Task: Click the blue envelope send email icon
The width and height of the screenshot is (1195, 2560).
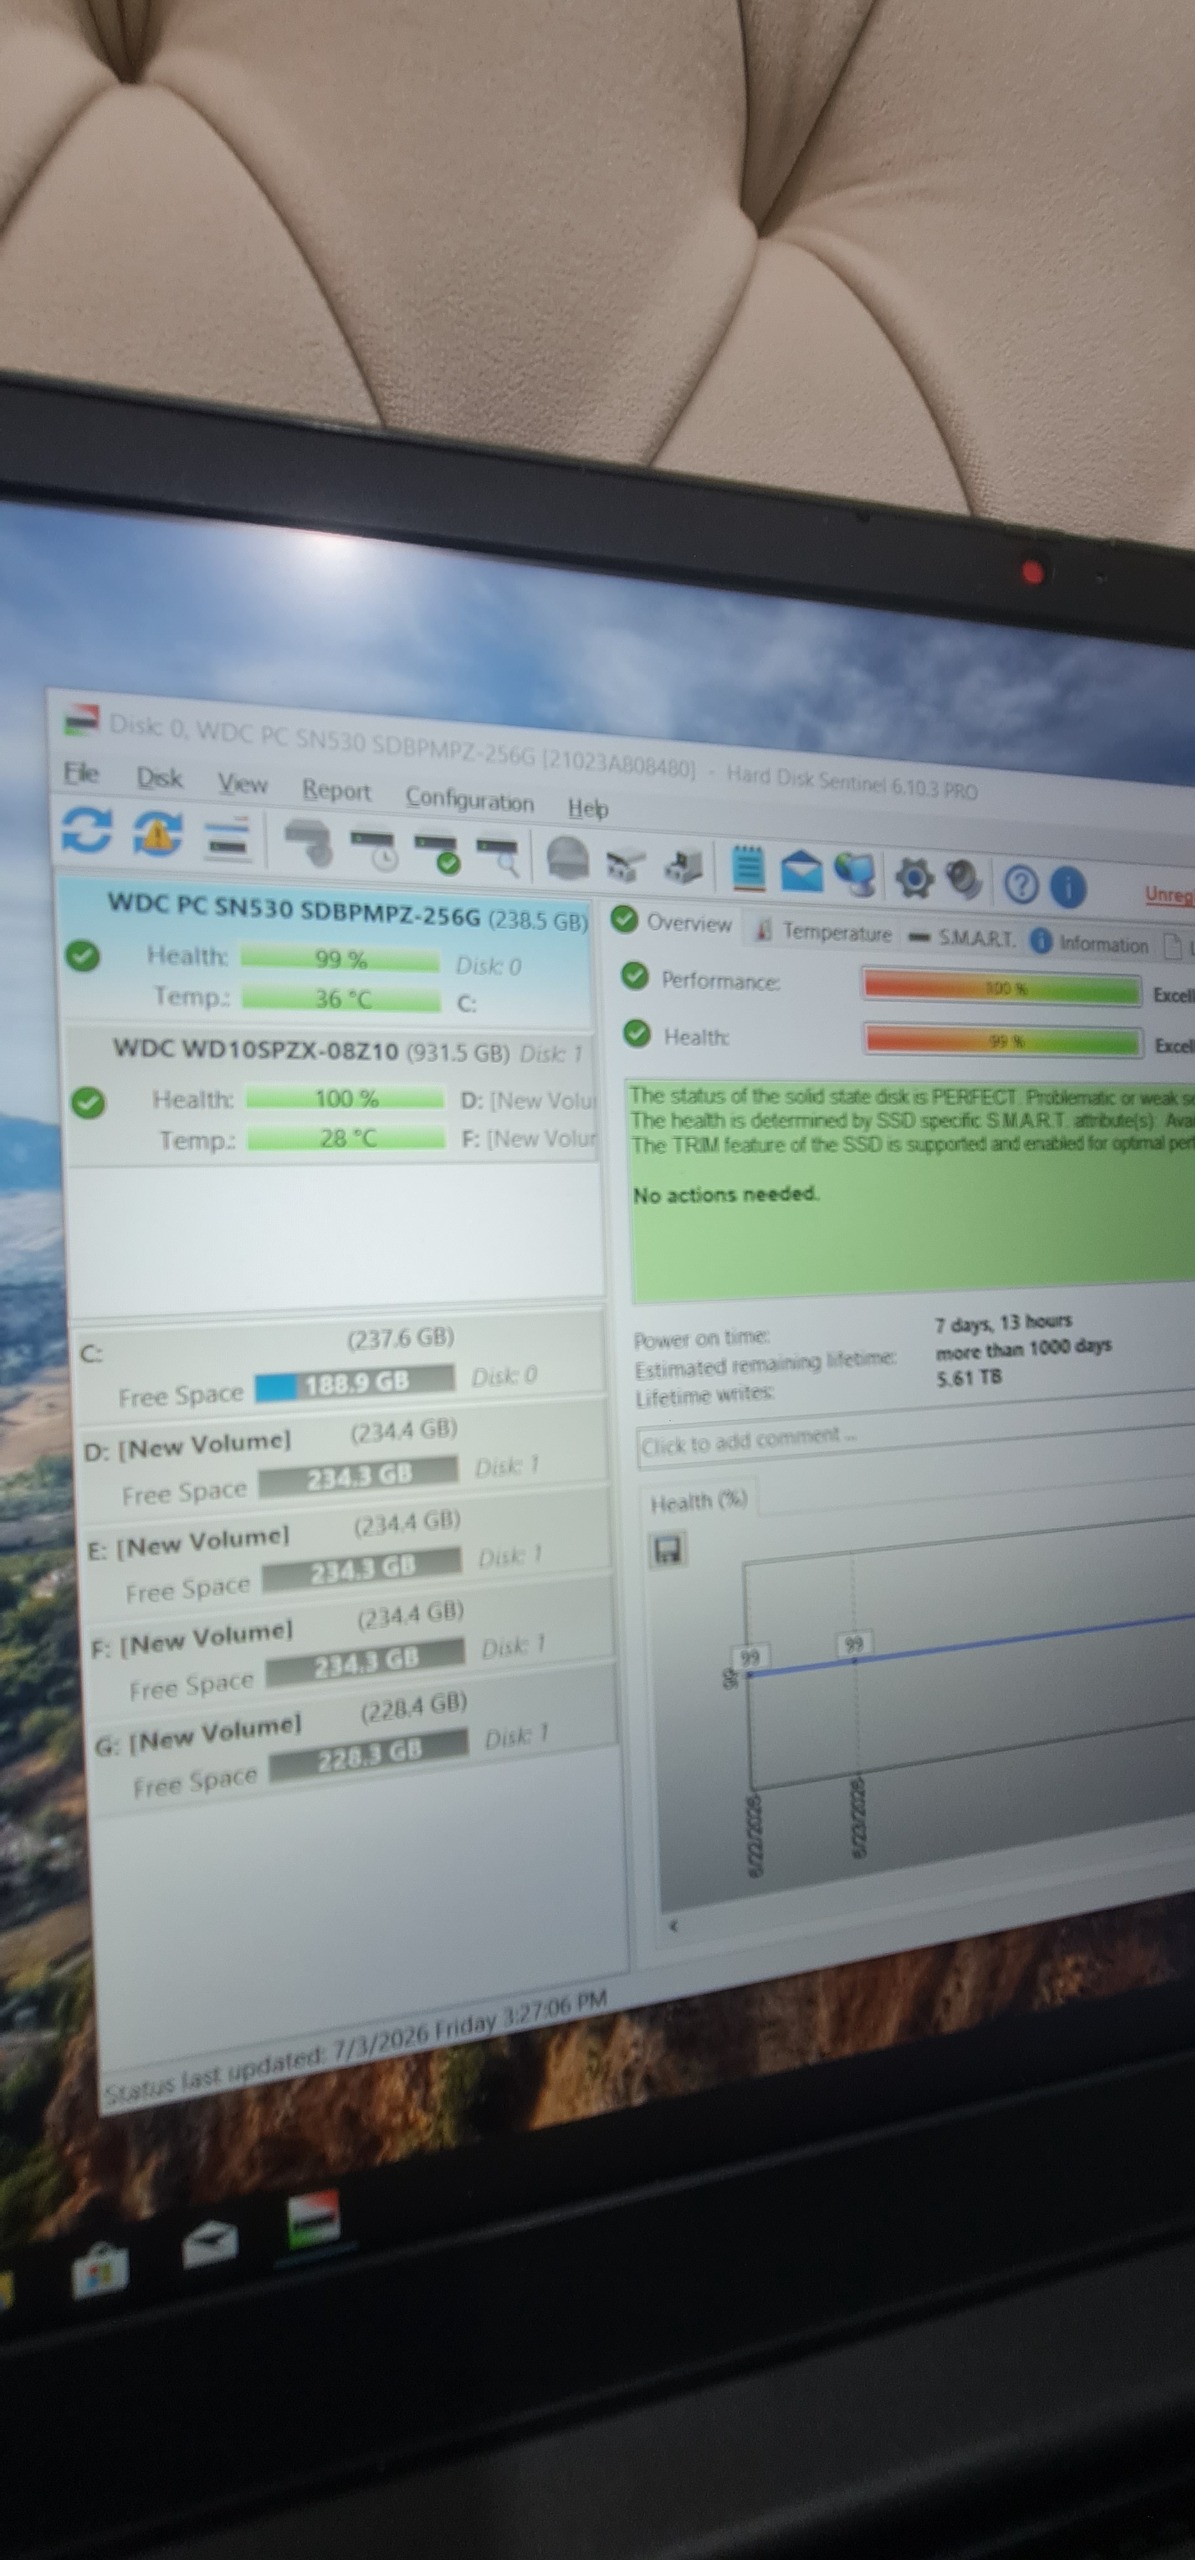Action: coord(801,871)
